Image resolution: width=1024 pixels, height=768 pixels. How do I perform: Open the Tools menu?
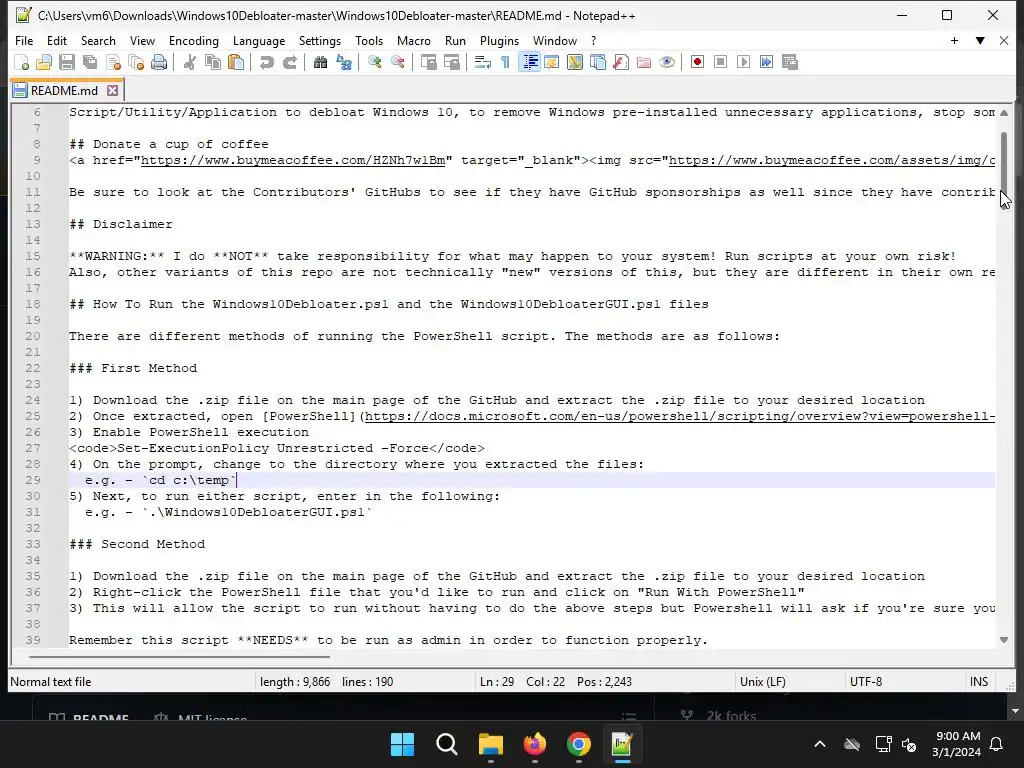pyautogui.click(x=369, y=40)
